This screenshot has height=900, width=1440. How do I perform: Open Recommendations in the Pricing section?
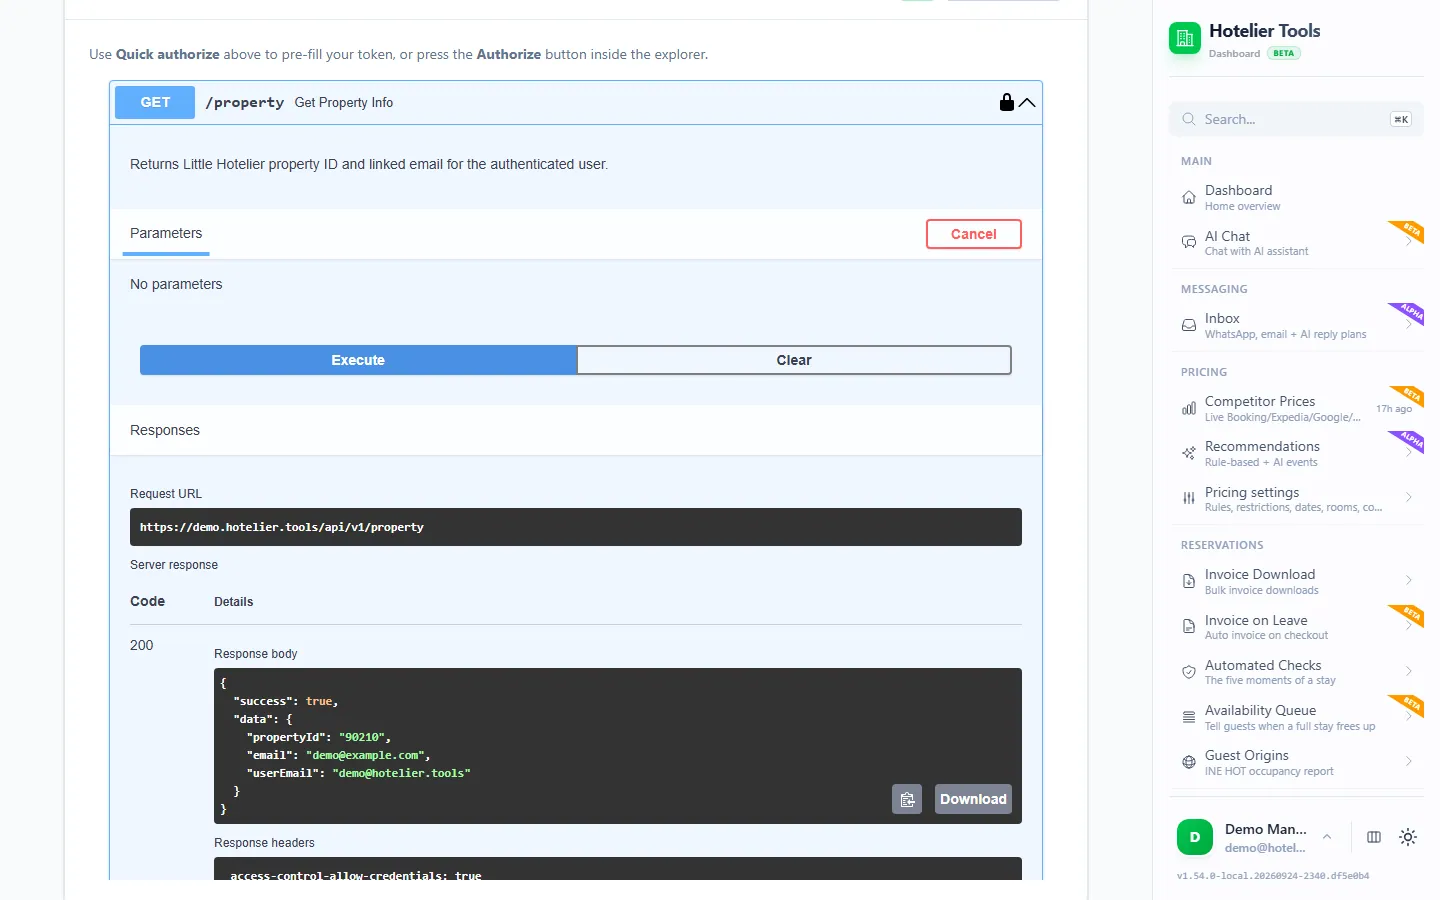[1297, 453]
